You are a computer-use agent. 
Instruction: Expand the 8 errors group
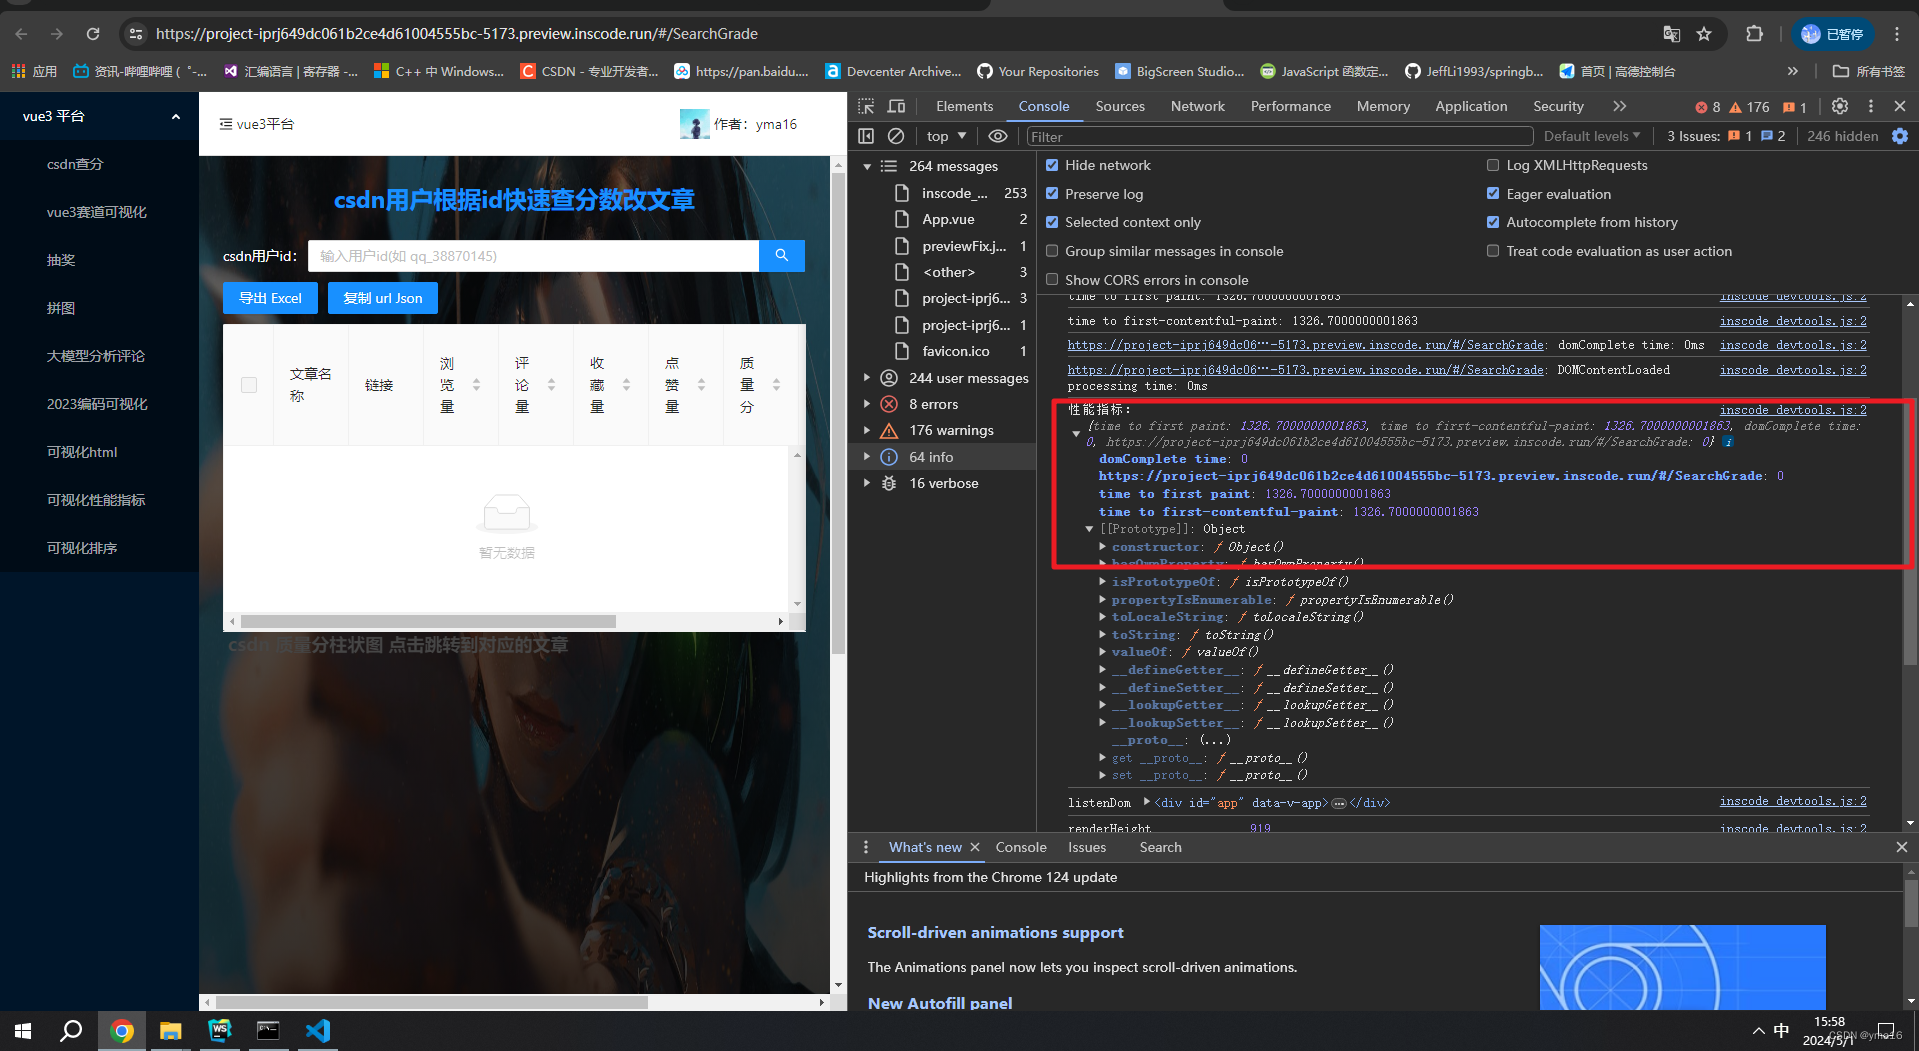click(867, 404)
